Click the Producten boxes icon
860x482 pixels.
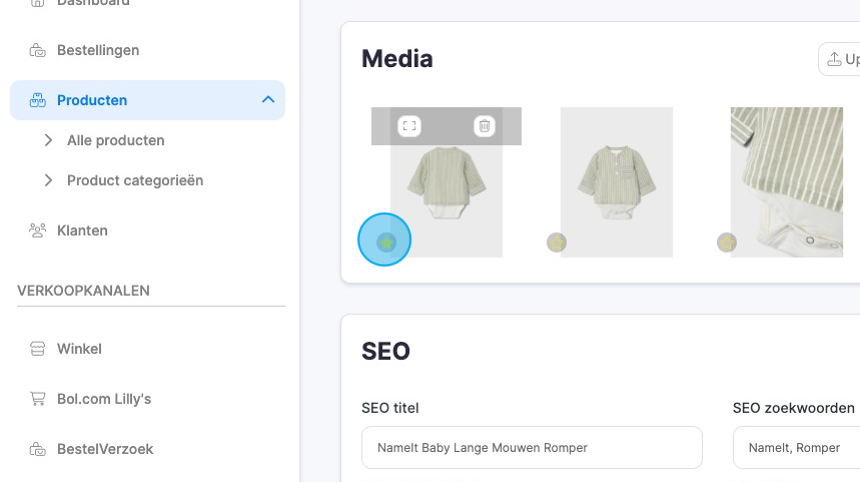38,100
